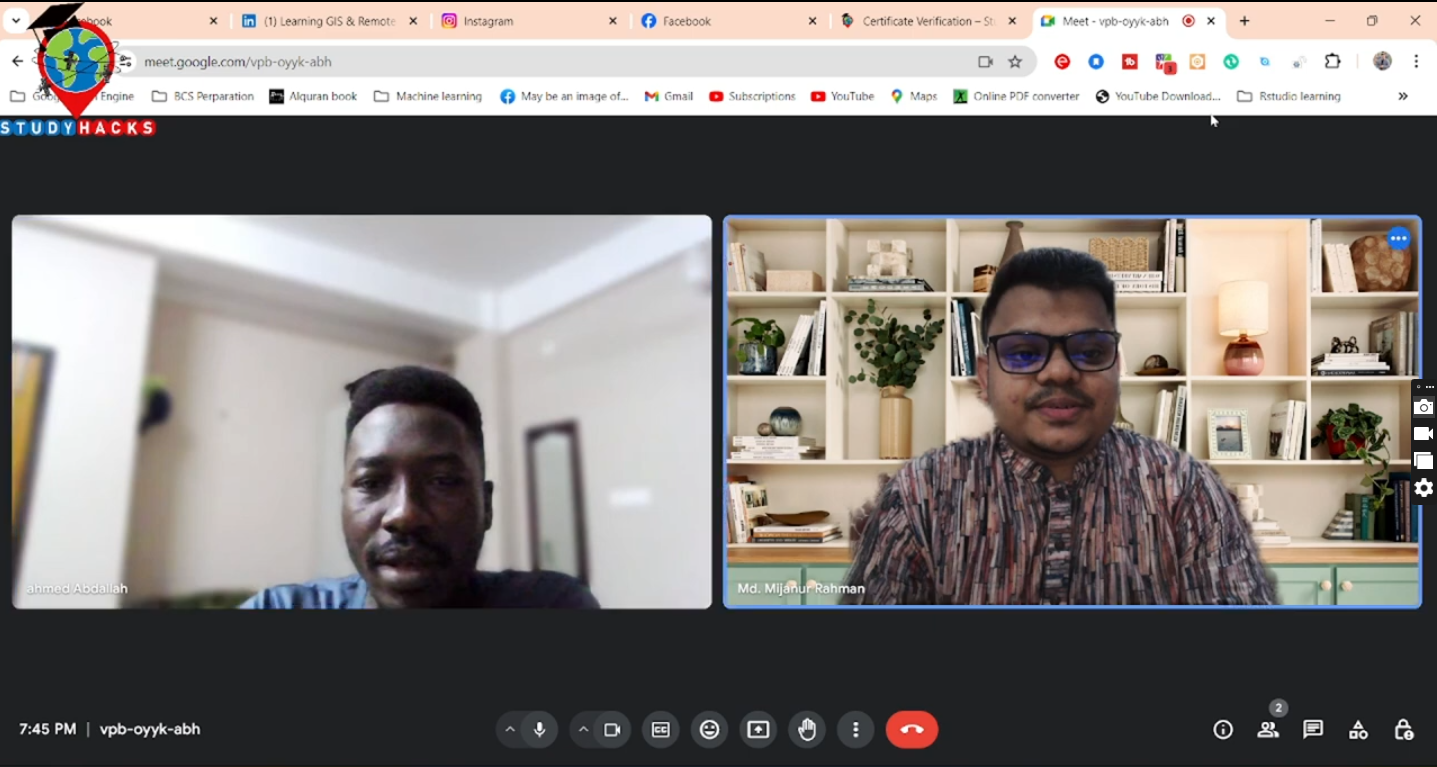This screenshot has width=1437, height=767.
Task: Open 'May be an image of...' bookmark
Action: pyautogui.click(x=564, y=97)
